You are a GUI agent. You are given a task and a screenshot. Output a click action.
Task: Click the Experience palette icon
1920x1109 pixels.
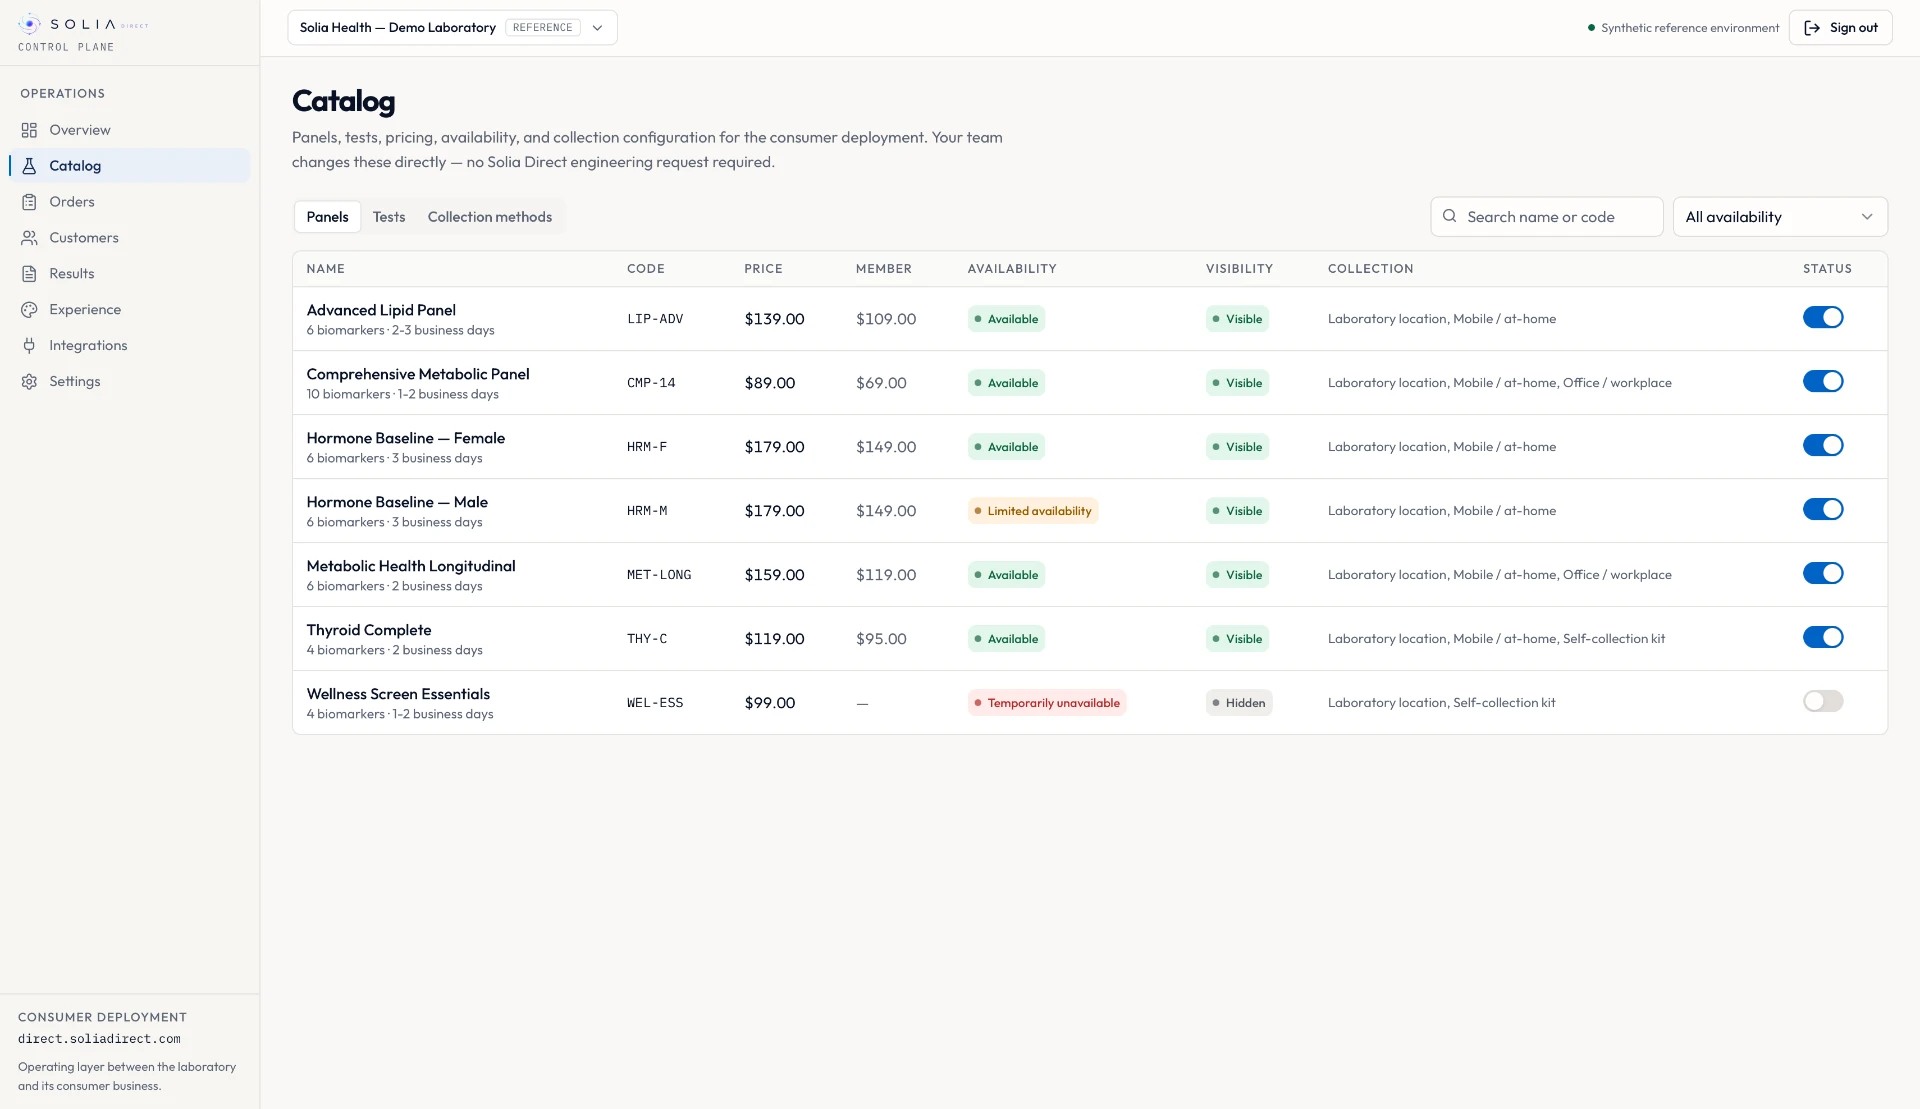click(x=29, y=310)
